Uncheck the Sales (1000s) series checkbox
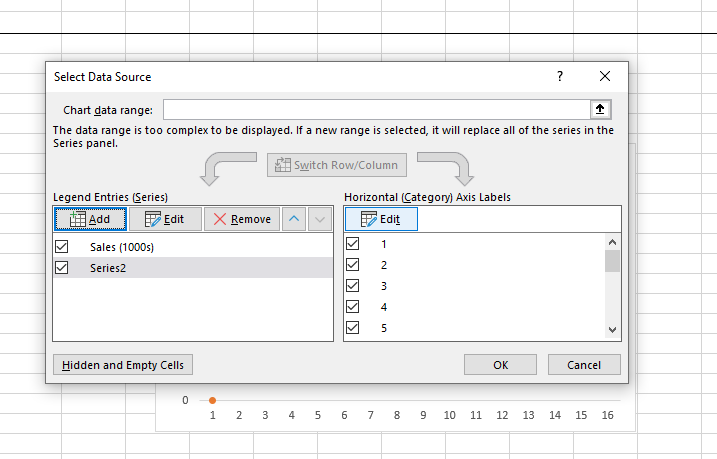717x459 pixels. (x=62, y=246)
